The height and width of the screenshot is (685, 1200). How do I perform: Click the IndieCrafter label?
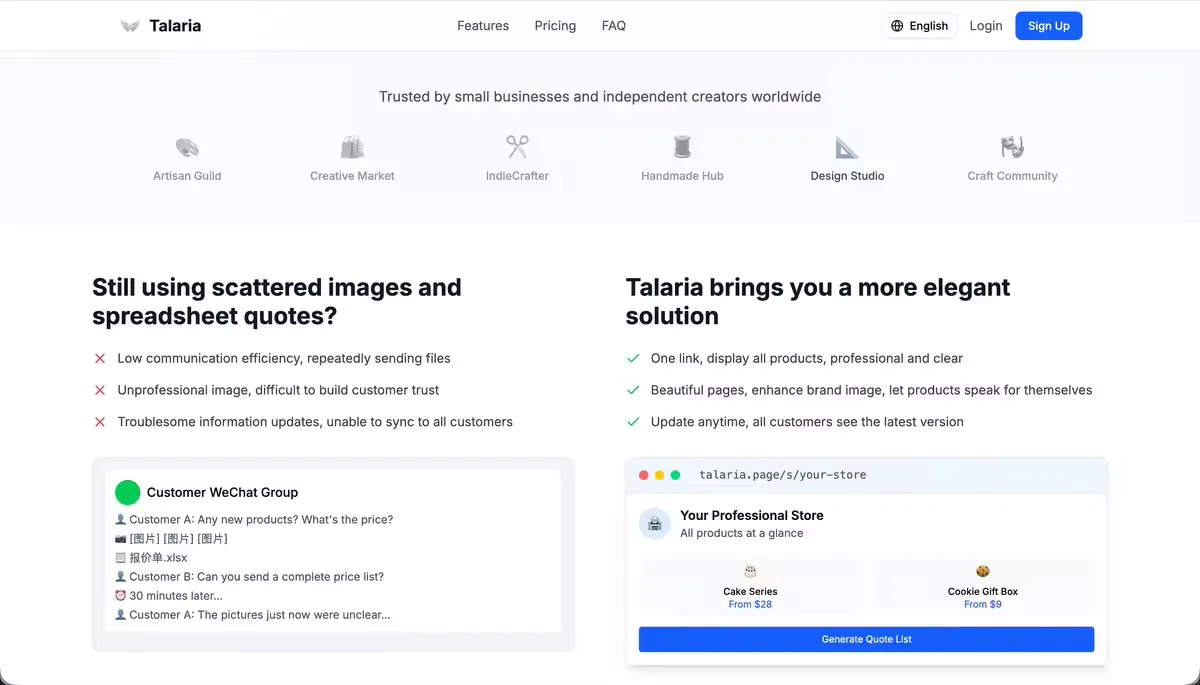517,176
